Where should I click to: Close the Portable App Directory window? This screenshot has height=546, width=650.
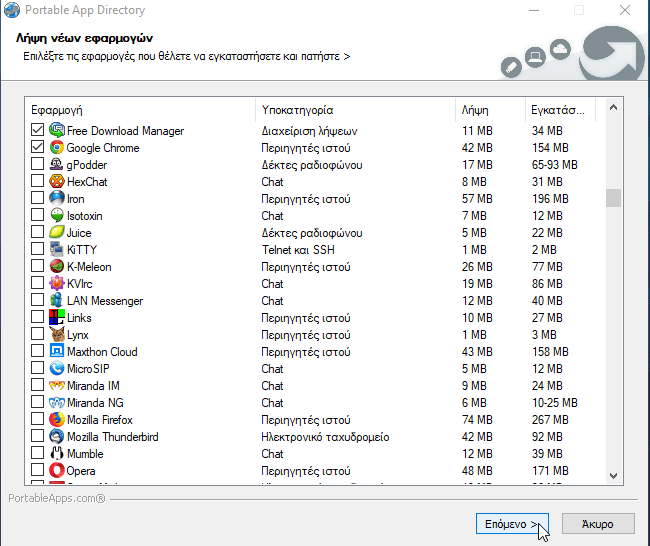[x=625, y=10]
